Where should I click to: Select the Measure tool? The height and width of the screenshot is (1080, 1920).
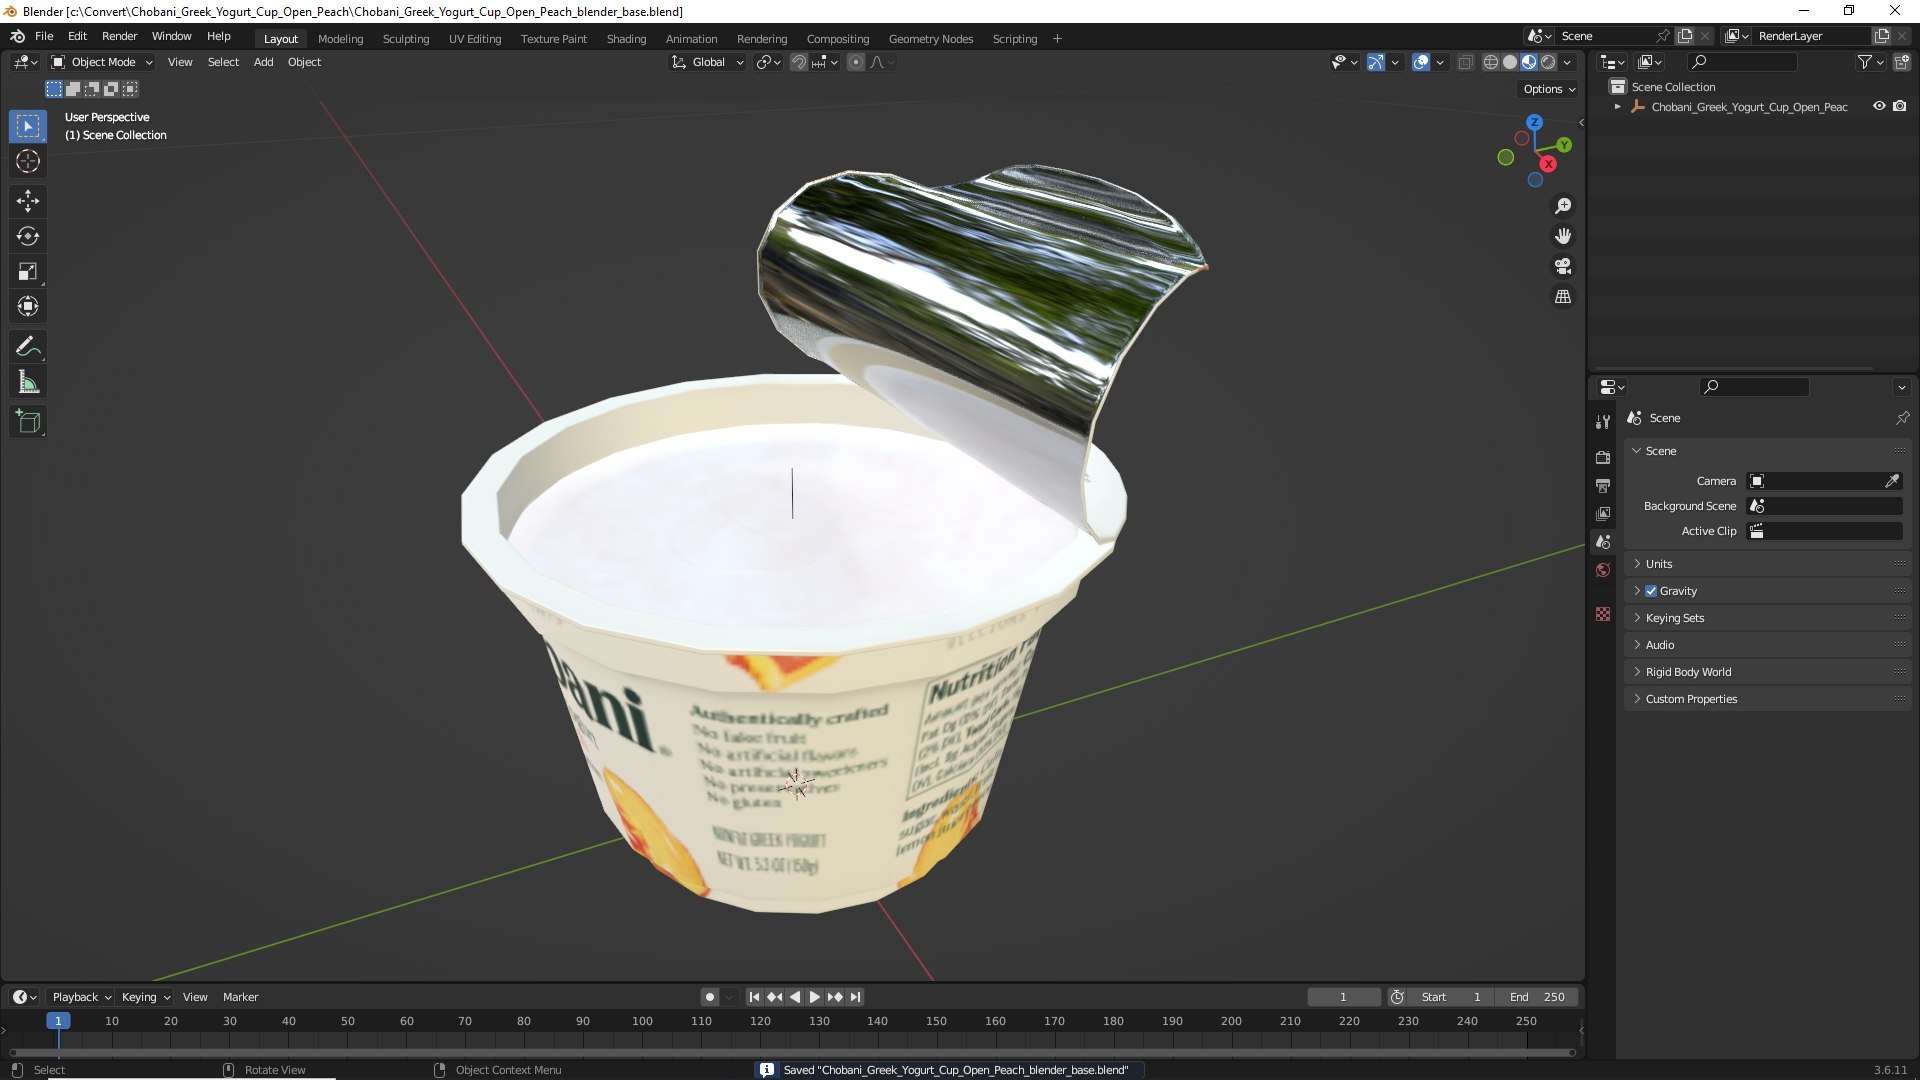coord(28,382)
